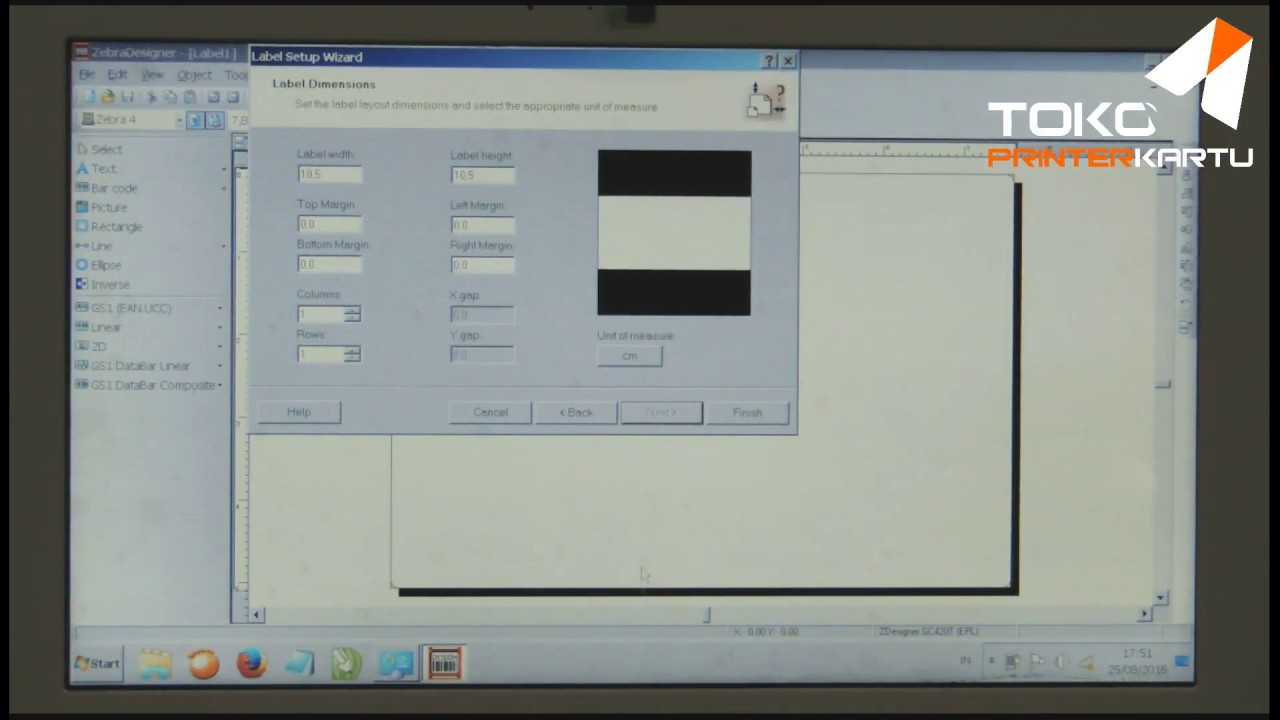
Task: Choose GS1 DataBar Linear tool
Action: pos(133,366)
